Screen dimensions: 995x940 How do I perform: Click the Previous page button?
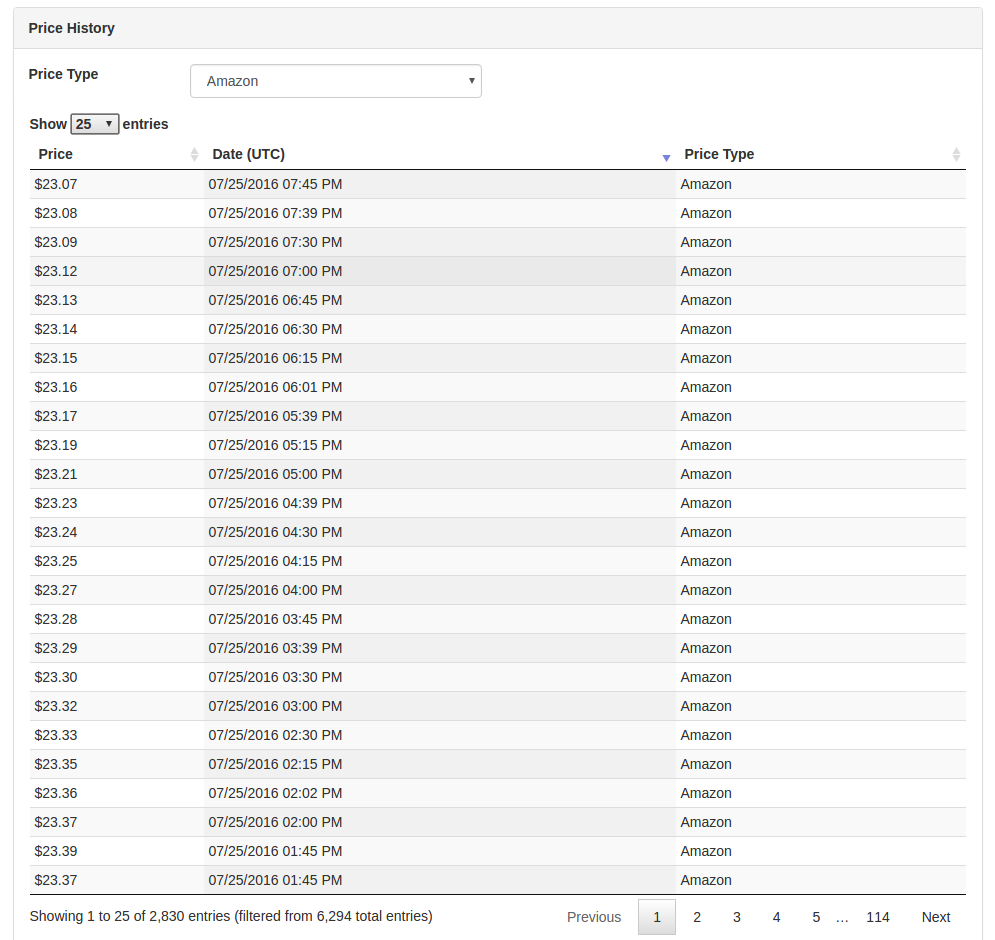point(594,917)
